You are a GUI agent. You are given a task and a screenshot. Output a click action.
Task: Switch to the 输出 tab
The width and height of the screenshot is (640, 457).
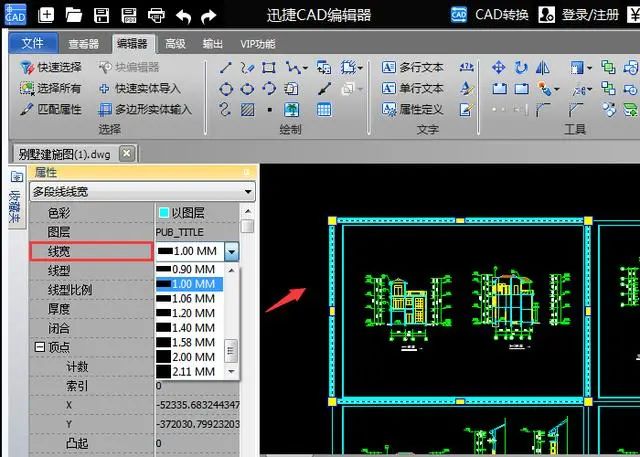point(213,44)
